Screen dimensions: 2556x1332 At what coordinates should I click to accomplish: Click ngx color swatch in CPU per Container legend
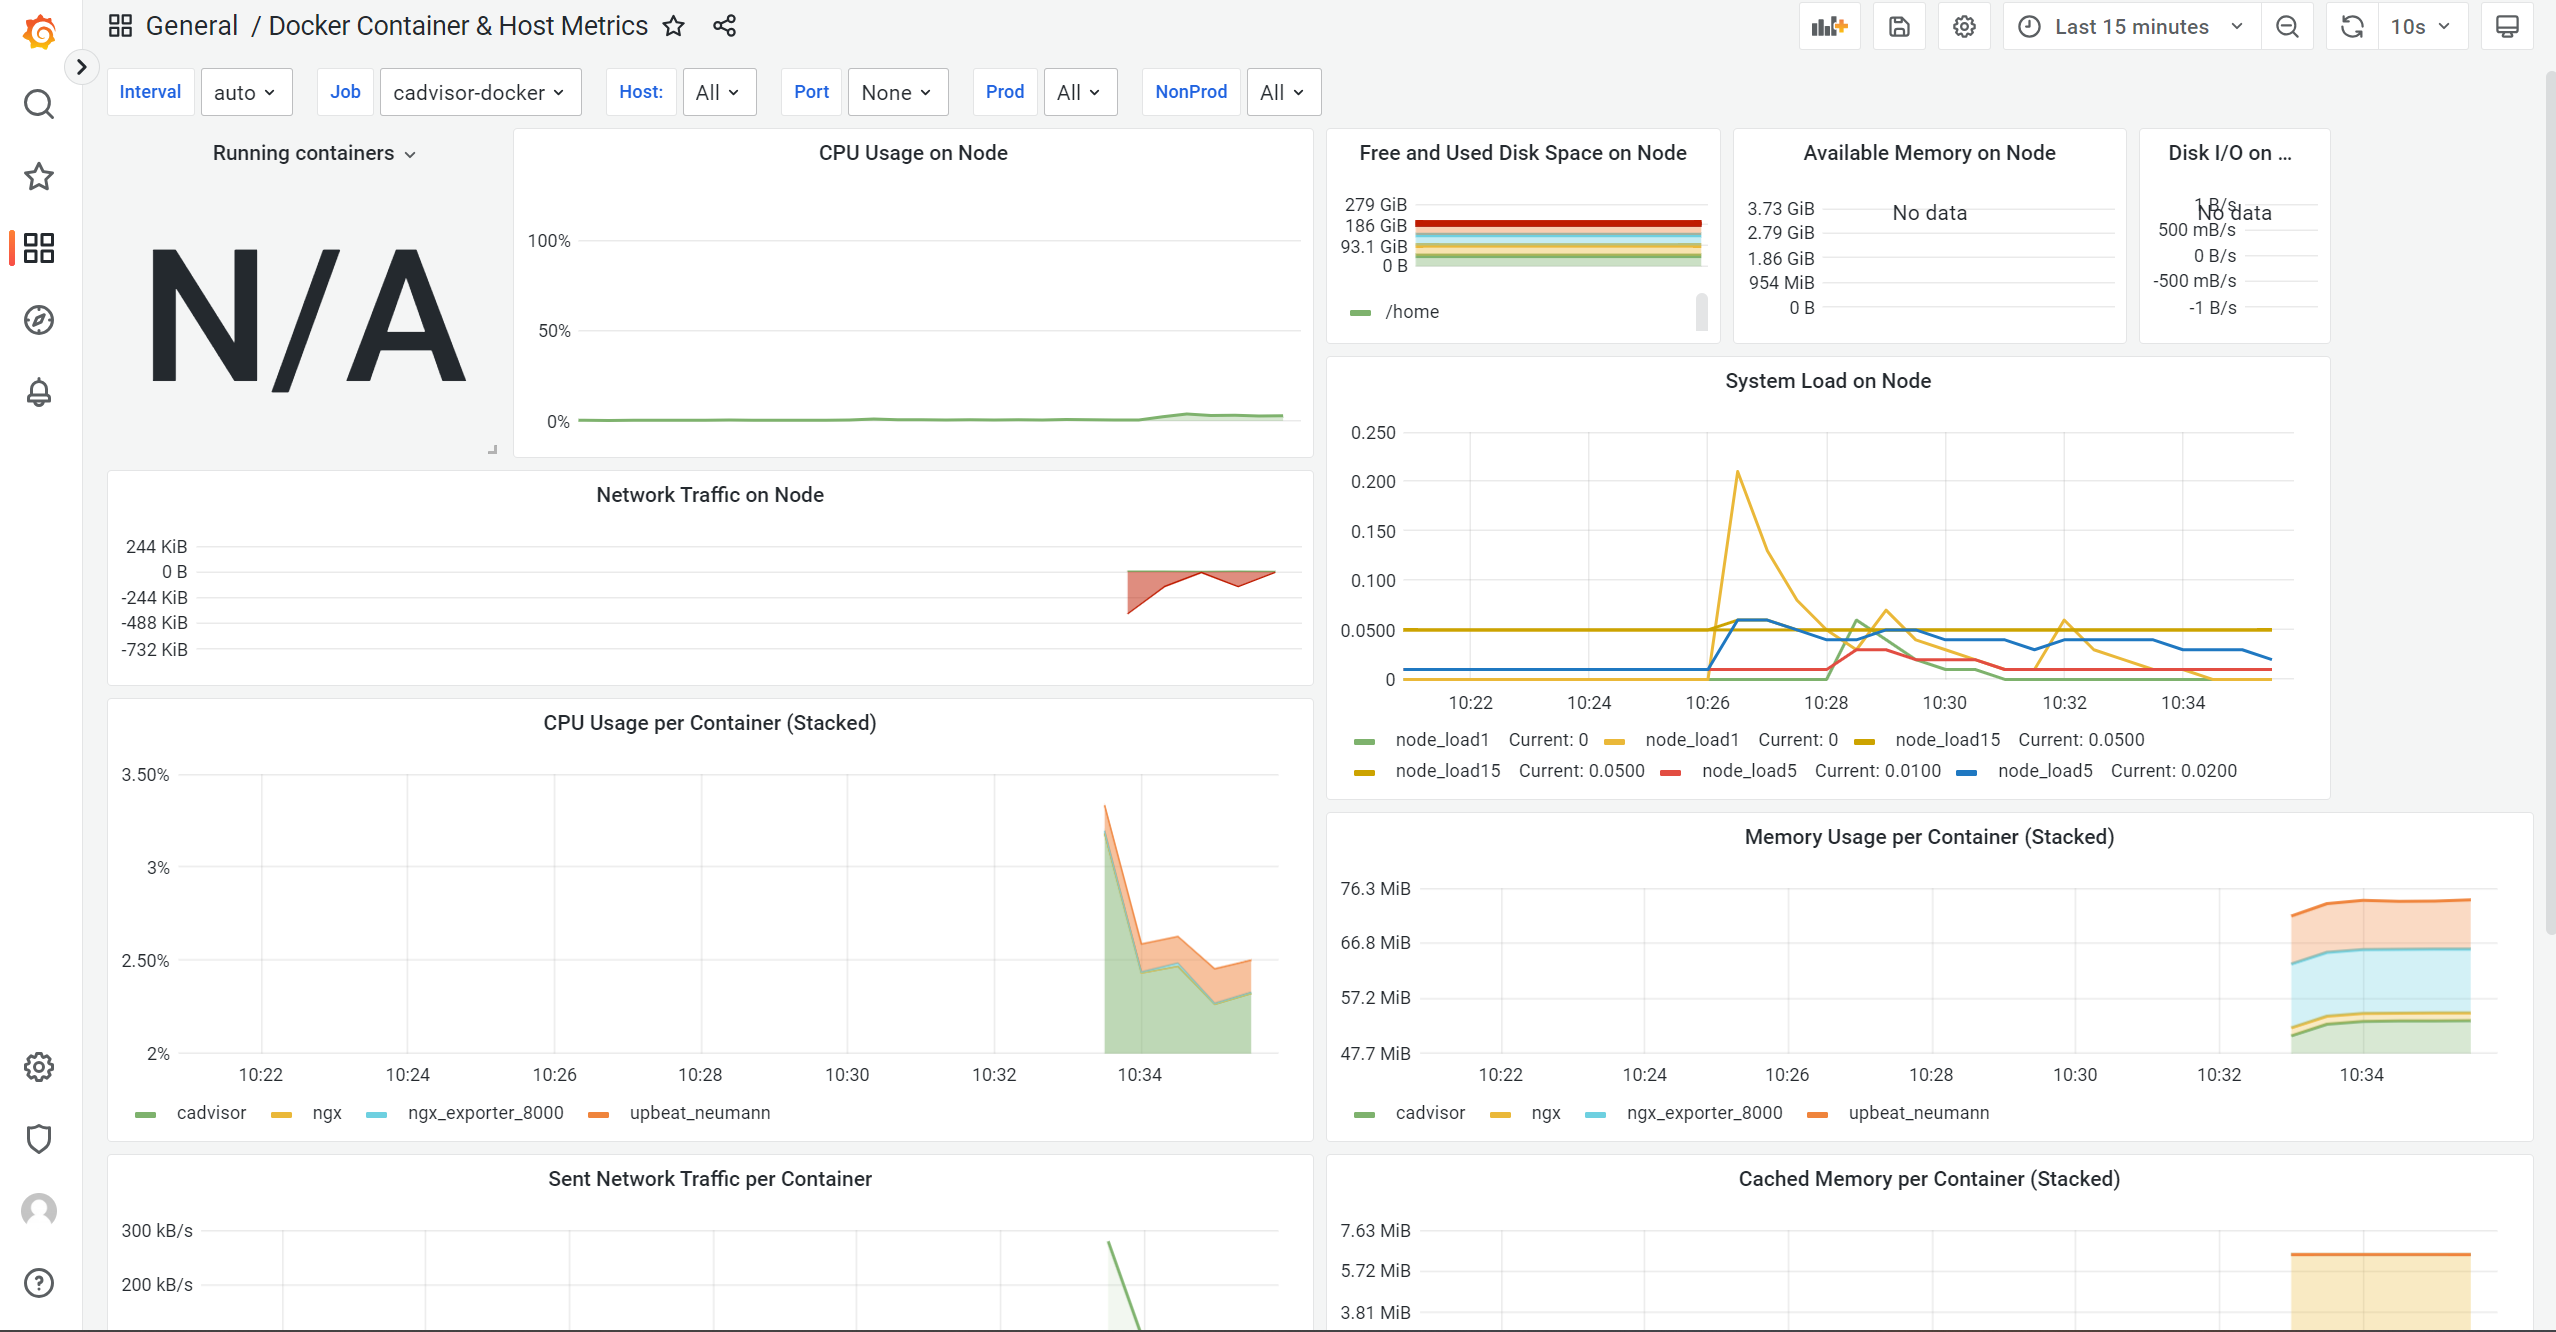click(x=281, y=1115)
